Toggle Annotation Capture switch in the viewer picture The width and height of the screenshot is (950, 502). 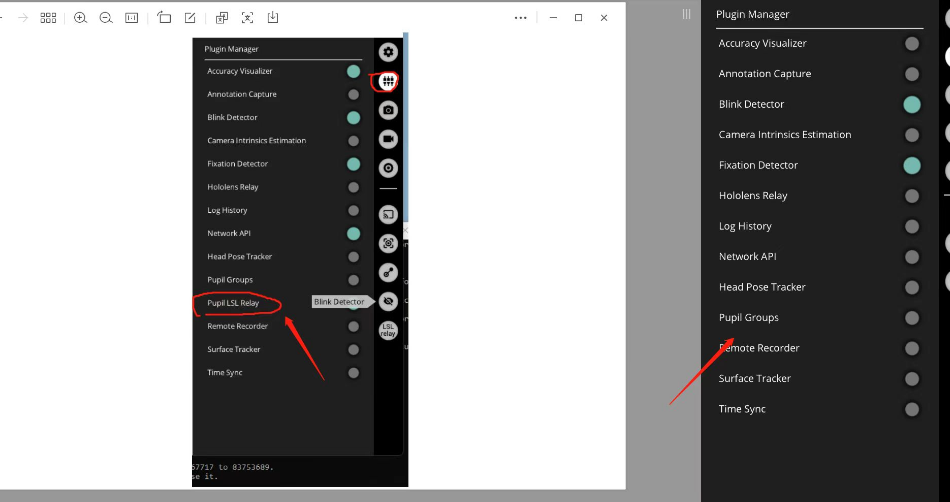(353, 94)
